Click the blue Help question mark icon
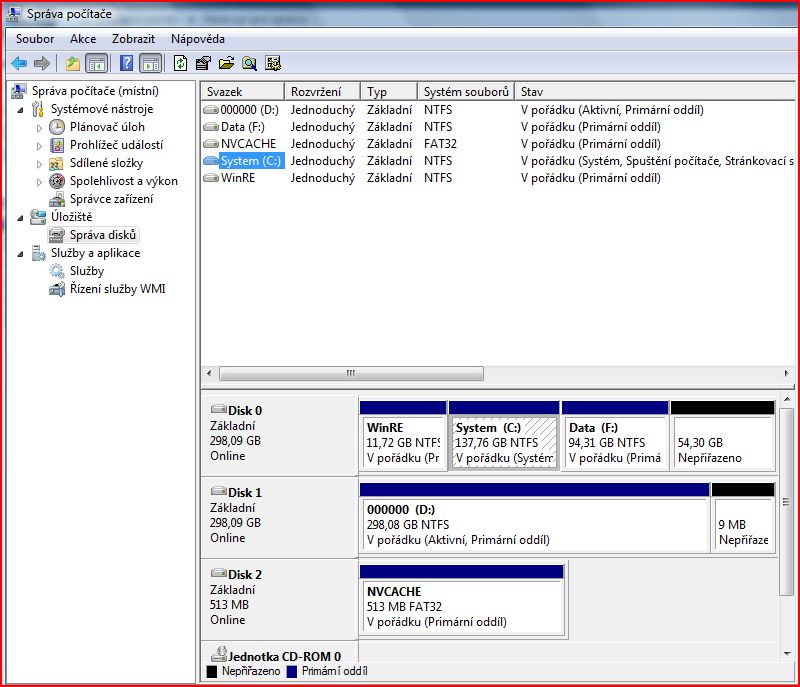The image size is (800, 687). tap(127, 64)
